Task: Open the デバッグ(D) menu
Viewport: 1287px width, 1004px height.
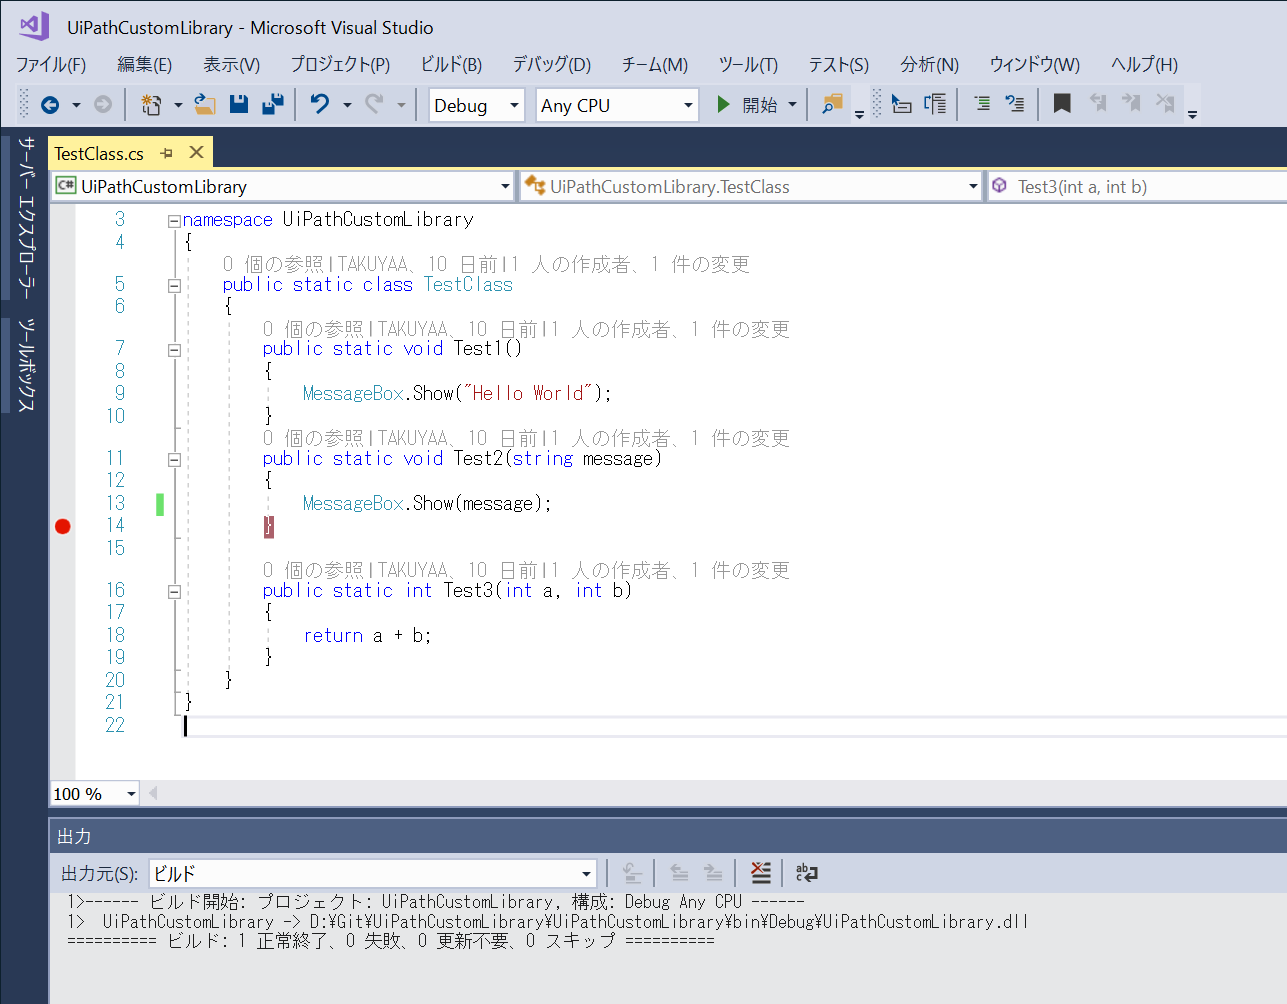Action: 551,64
